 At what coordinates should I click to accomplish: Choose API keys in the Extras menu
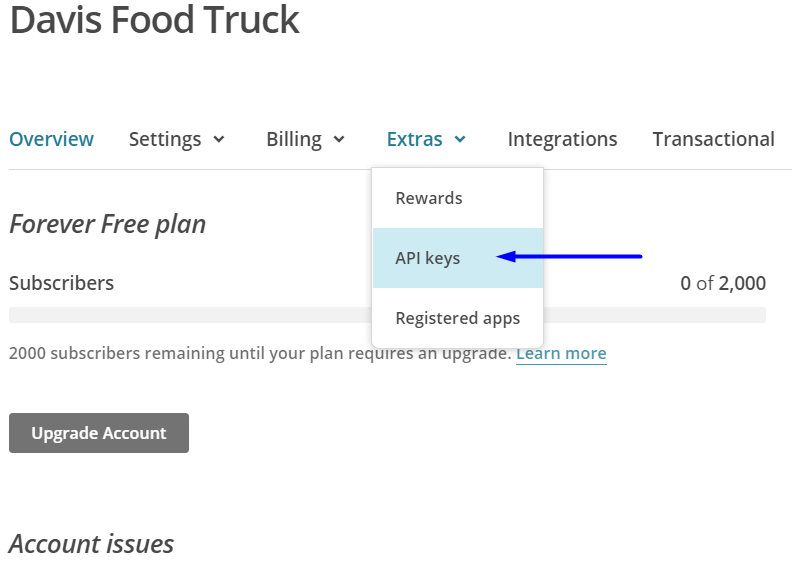tap(428, 258)
